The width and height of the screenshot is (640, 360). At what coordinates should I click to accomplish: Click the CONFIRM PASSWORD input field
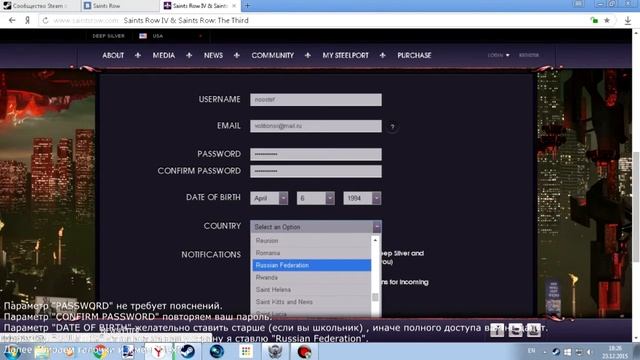coord(316,171)
